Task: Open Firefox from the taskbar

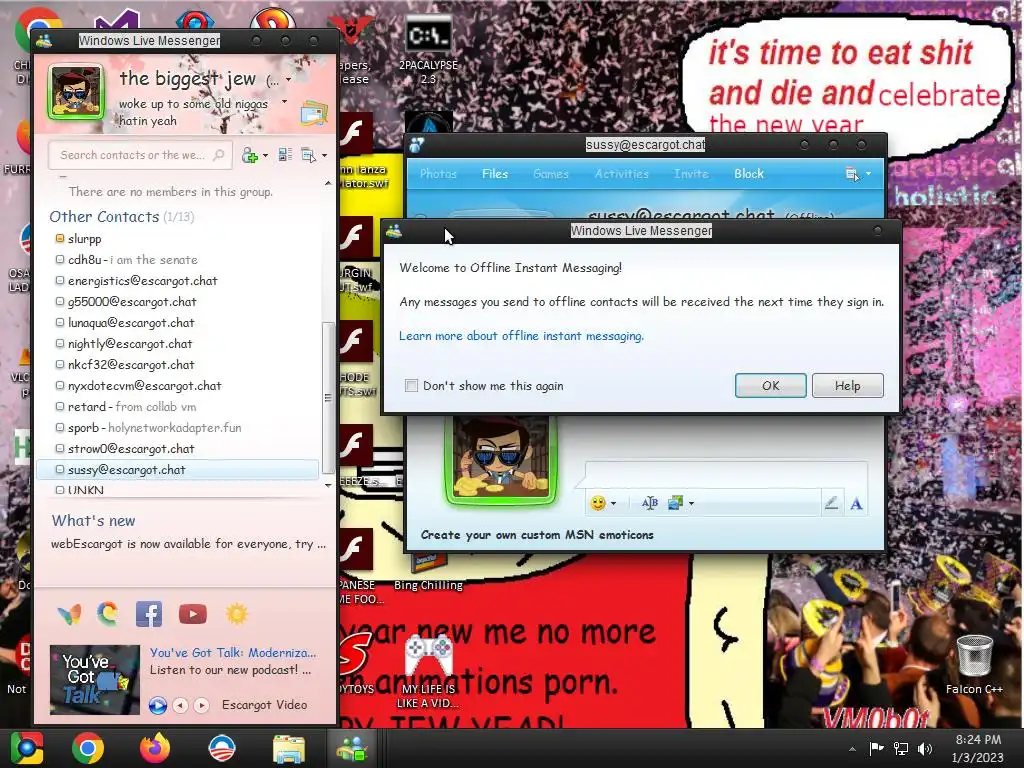Action: [155, 748]
